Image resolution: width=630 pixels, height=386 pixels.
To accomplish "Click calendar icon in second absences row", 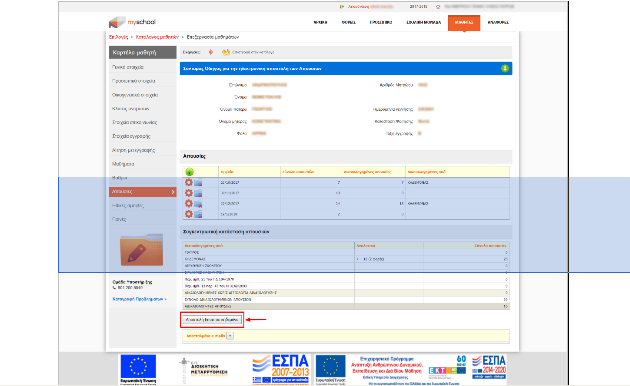I will pos(198,193).
